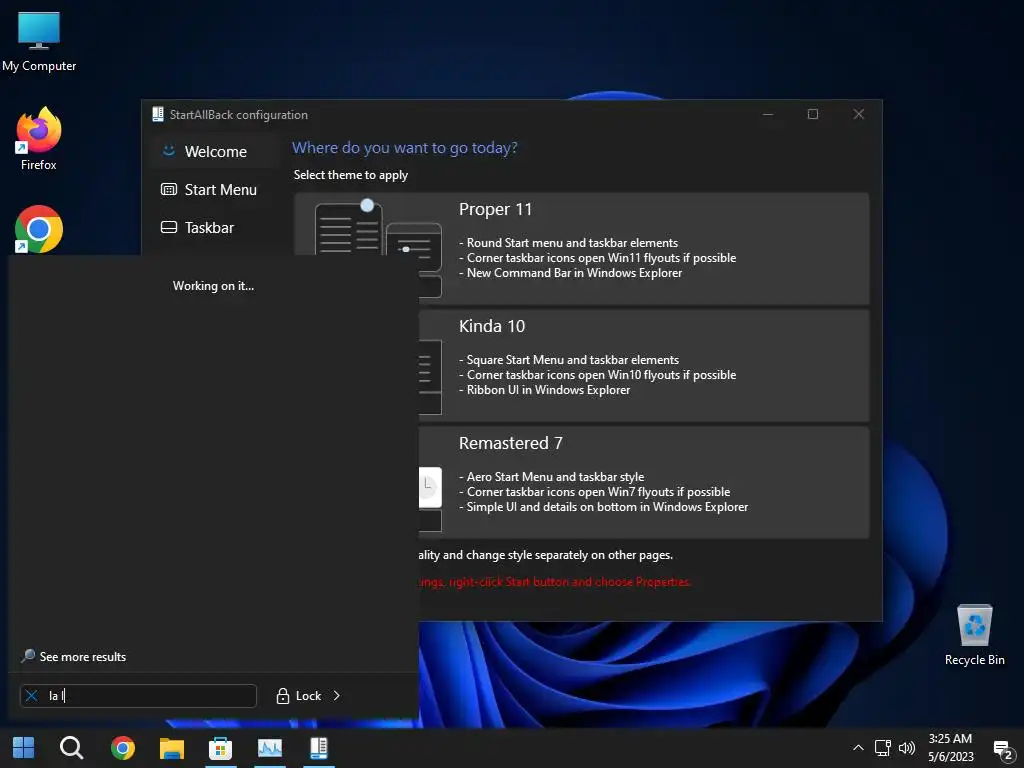Click the volume speaker tray icon
The image size is (1024, 768).
coord(906,748)
